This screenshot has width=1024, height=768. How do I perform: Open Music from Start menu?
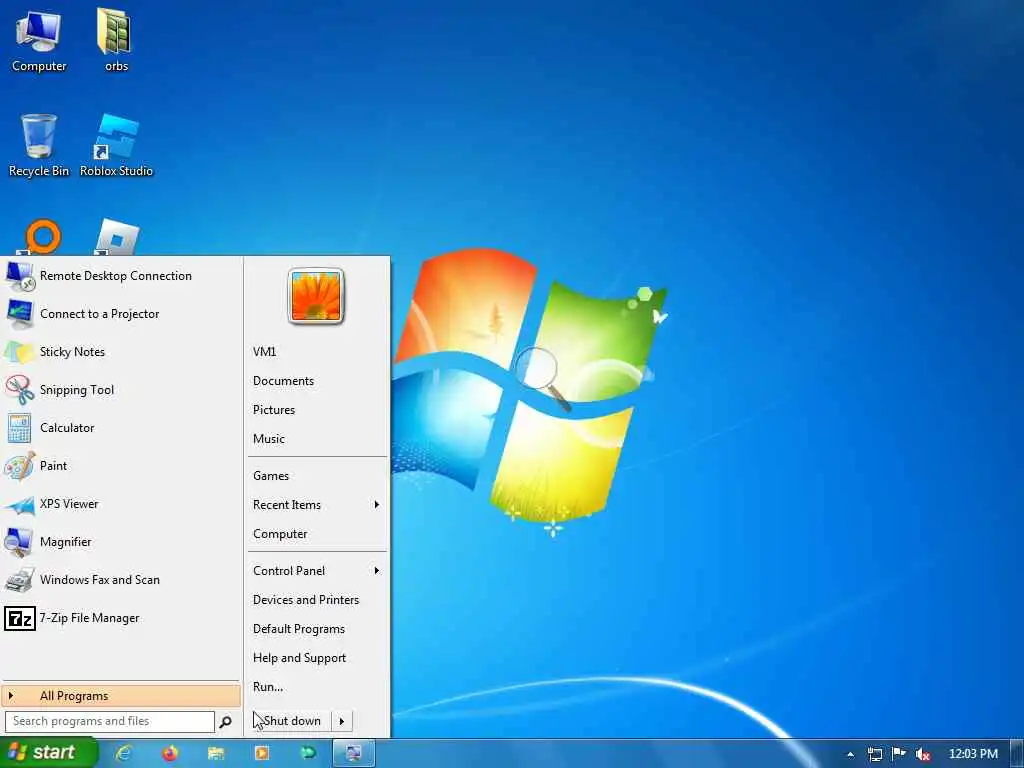coord(268,439)
